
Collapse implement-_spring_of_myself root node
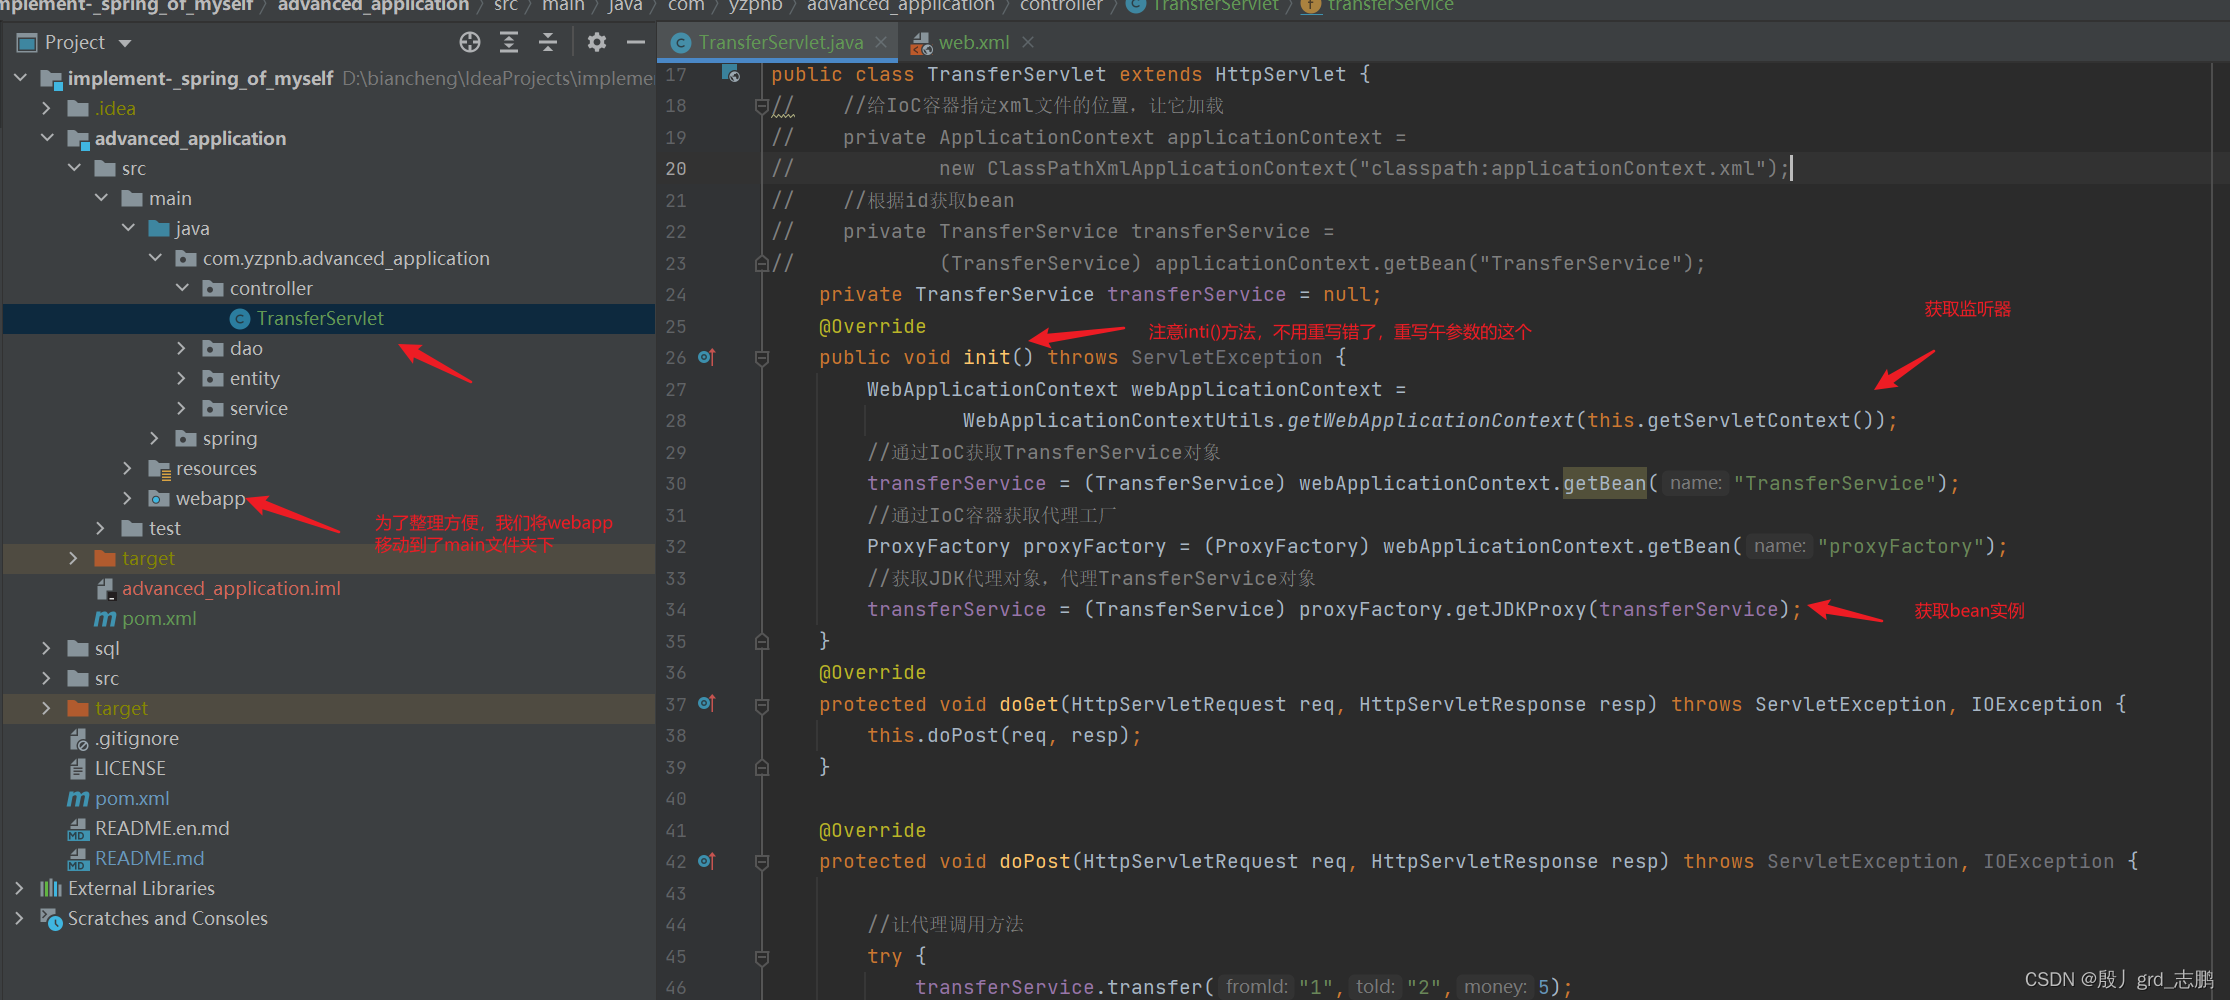tap(20, 78)
